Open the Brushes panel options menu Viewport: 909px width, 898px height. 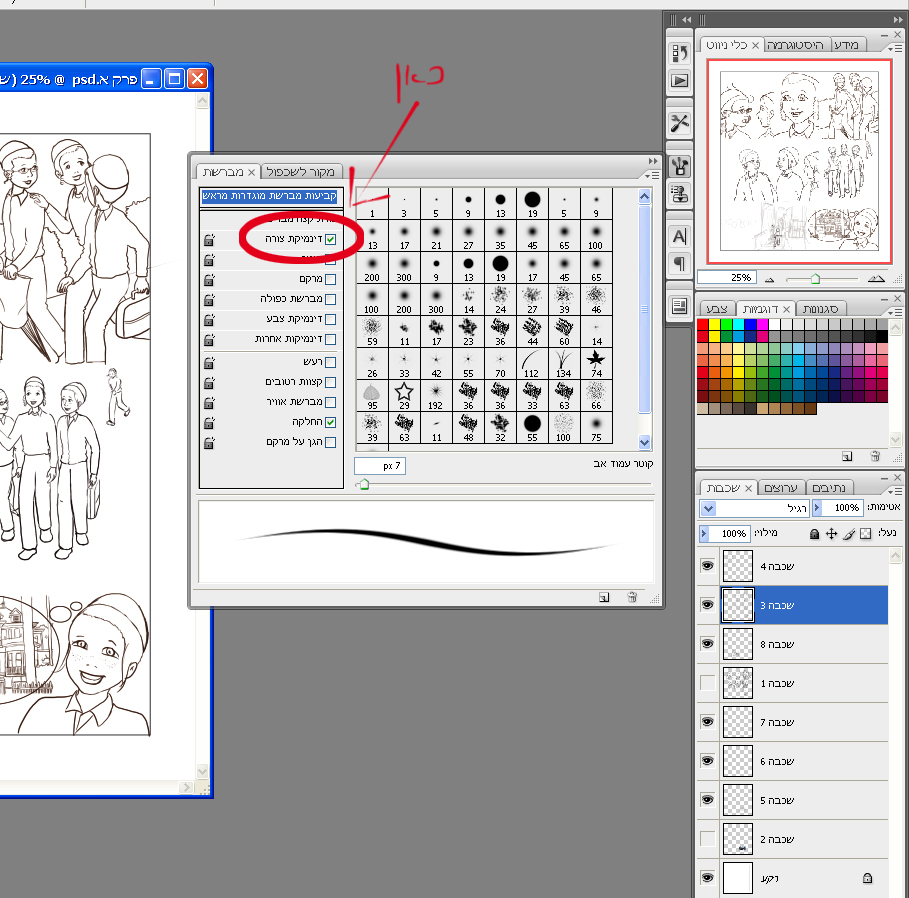tap(652, 174)
